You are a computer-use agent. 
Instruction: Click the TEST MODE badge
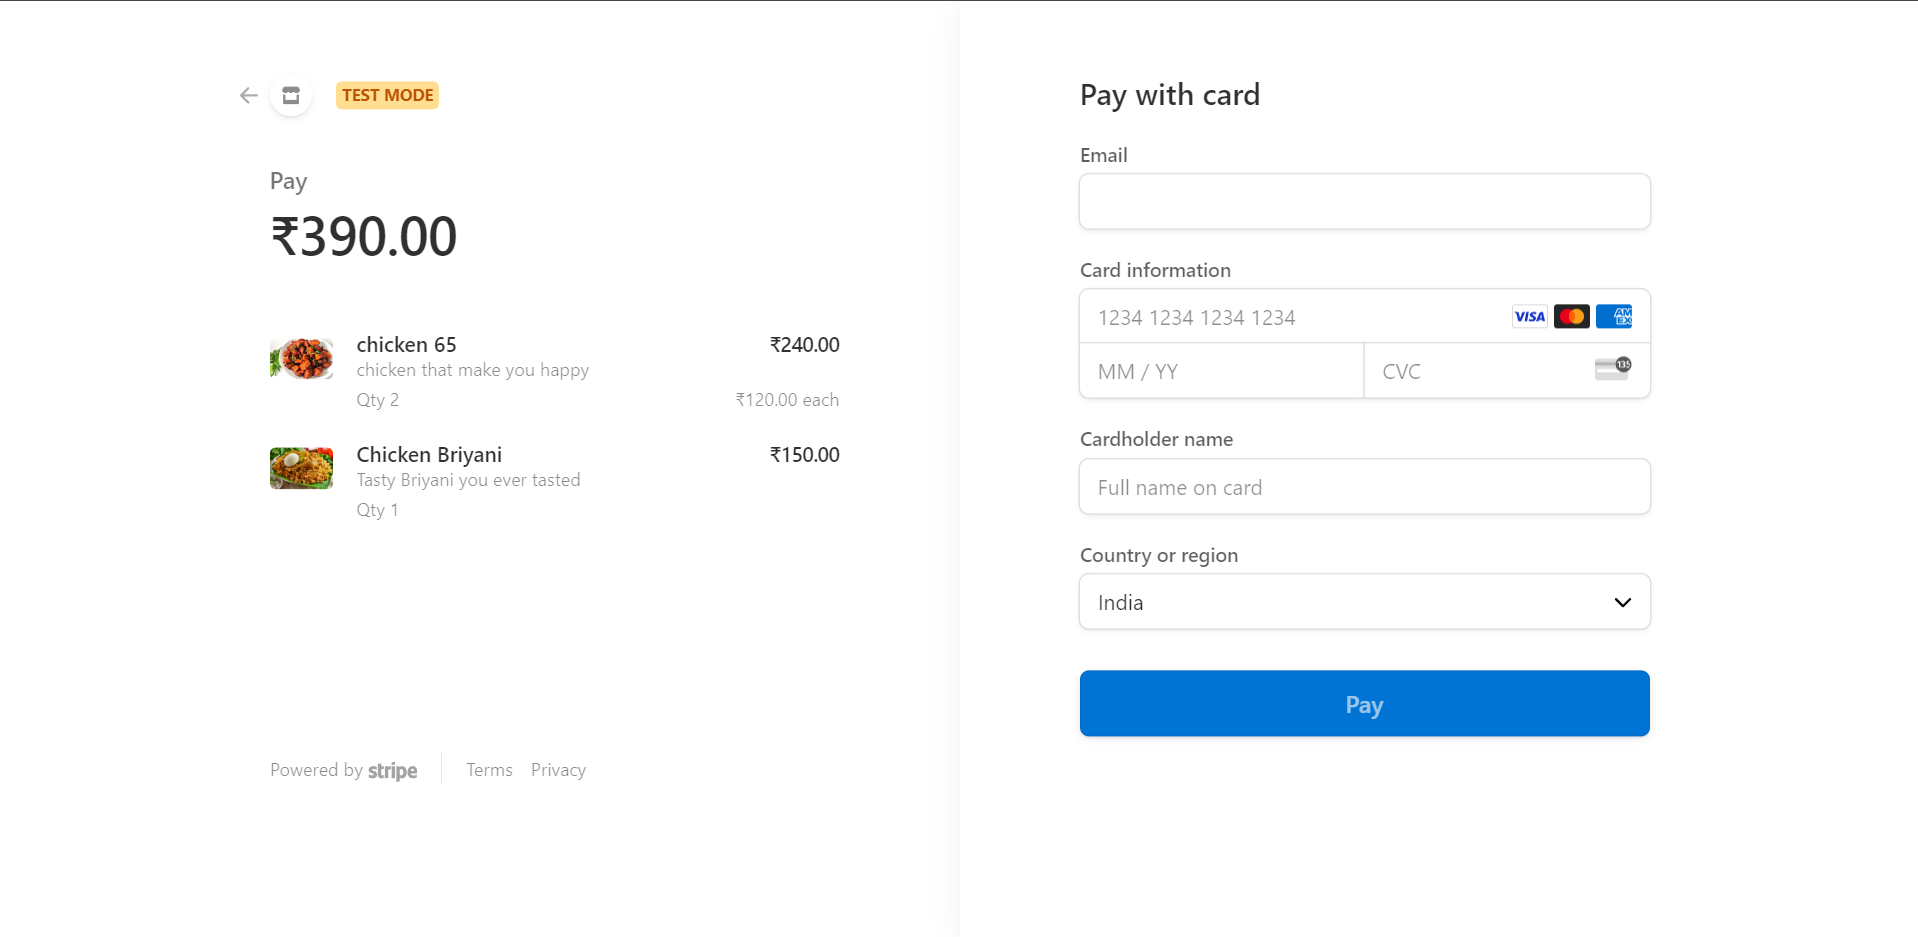(x=388, y=95)
